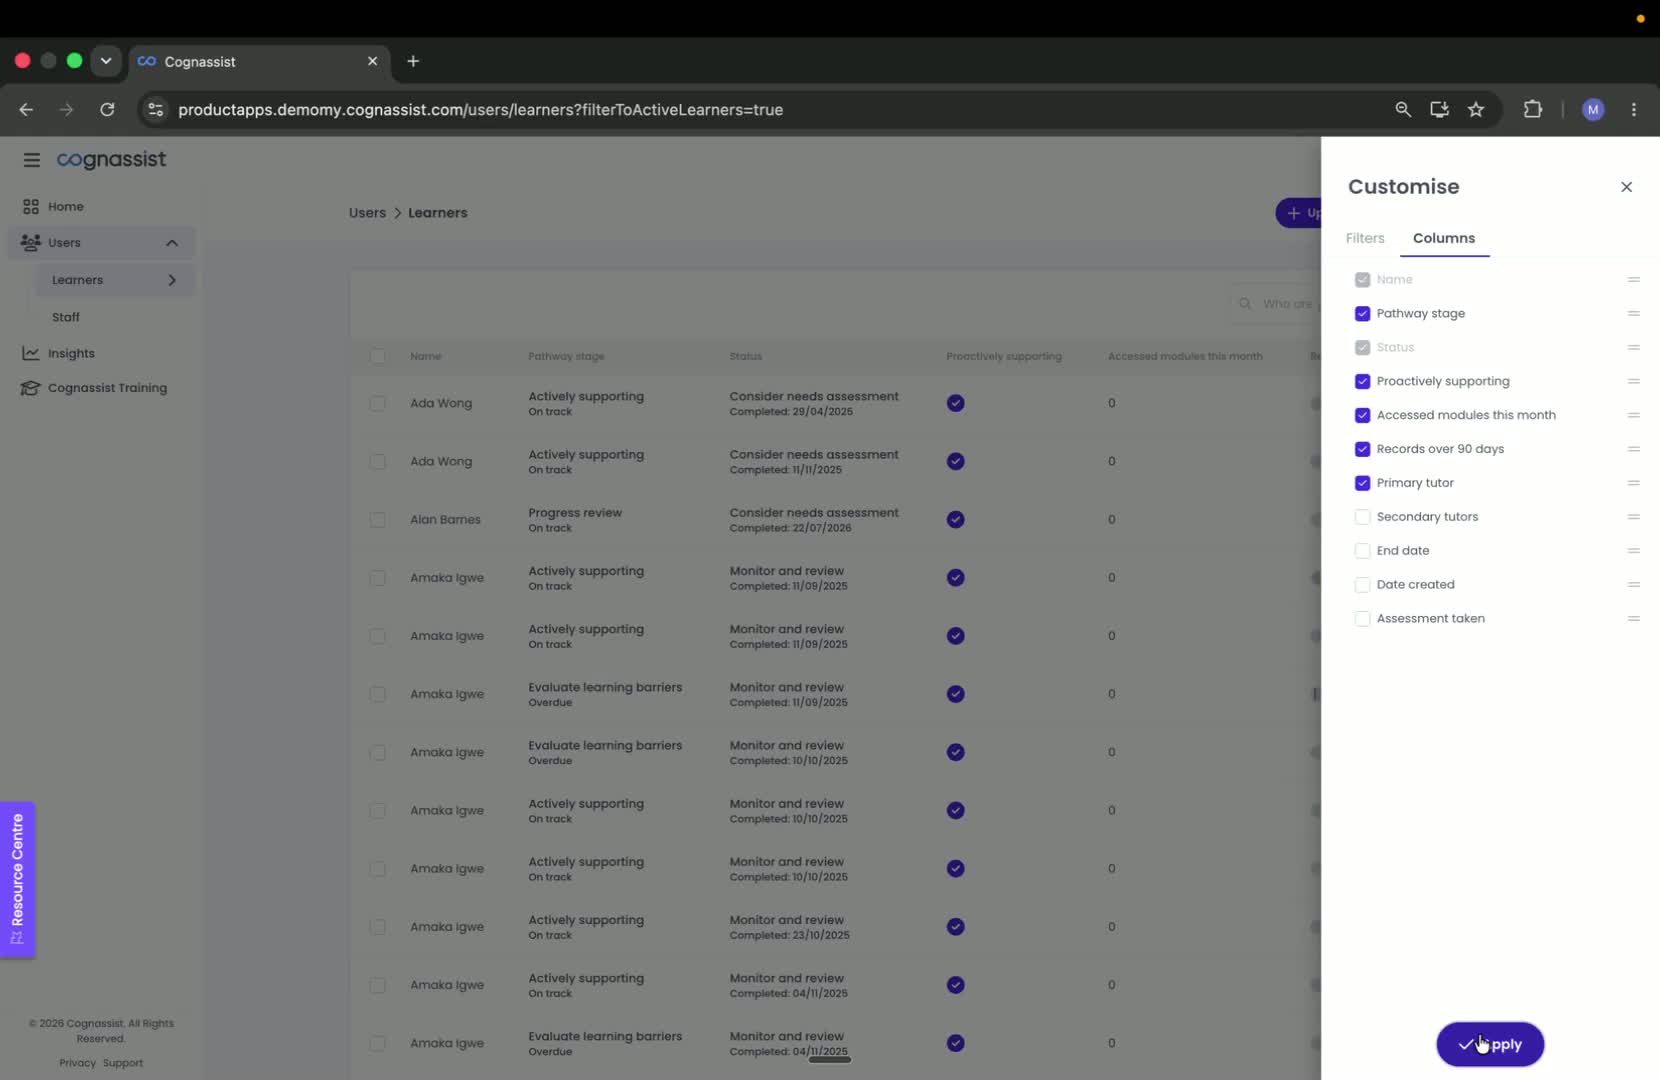Uncheck Accessed modules this month column
This screenshot has height=1080, width=1660.
1362,416
